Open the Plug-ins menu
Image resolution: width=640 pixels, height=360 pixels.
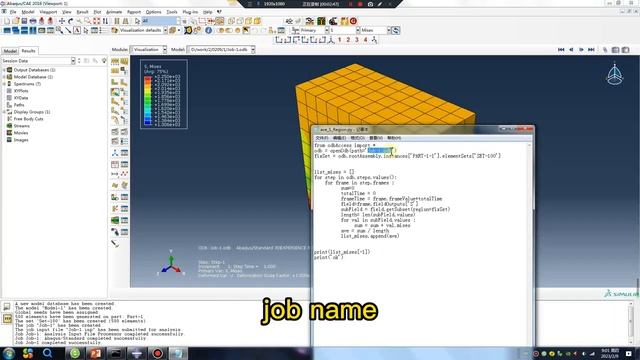tap(190, 12)
